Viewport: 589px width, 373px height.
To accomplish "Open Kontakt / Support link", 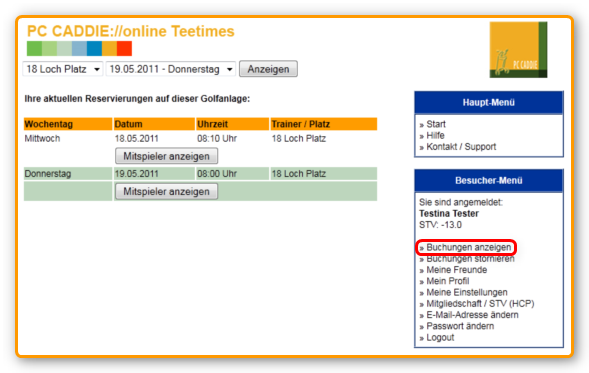I will (461, 147).
